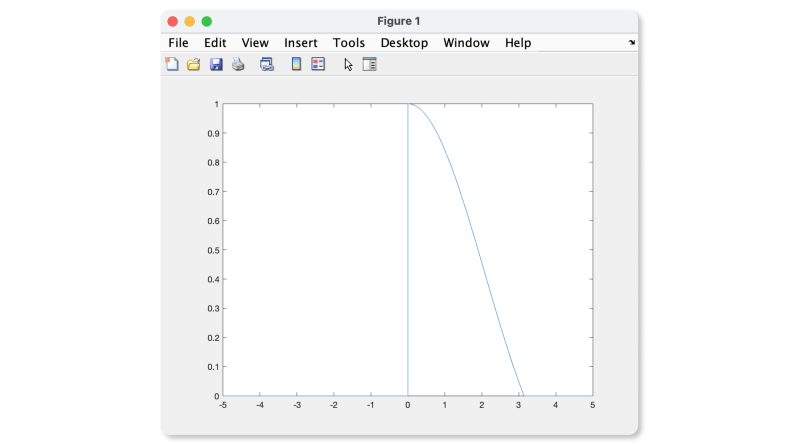Insert a colorbar from the toolbar
The image size is (798, 444).
click(x=296, y=64)
